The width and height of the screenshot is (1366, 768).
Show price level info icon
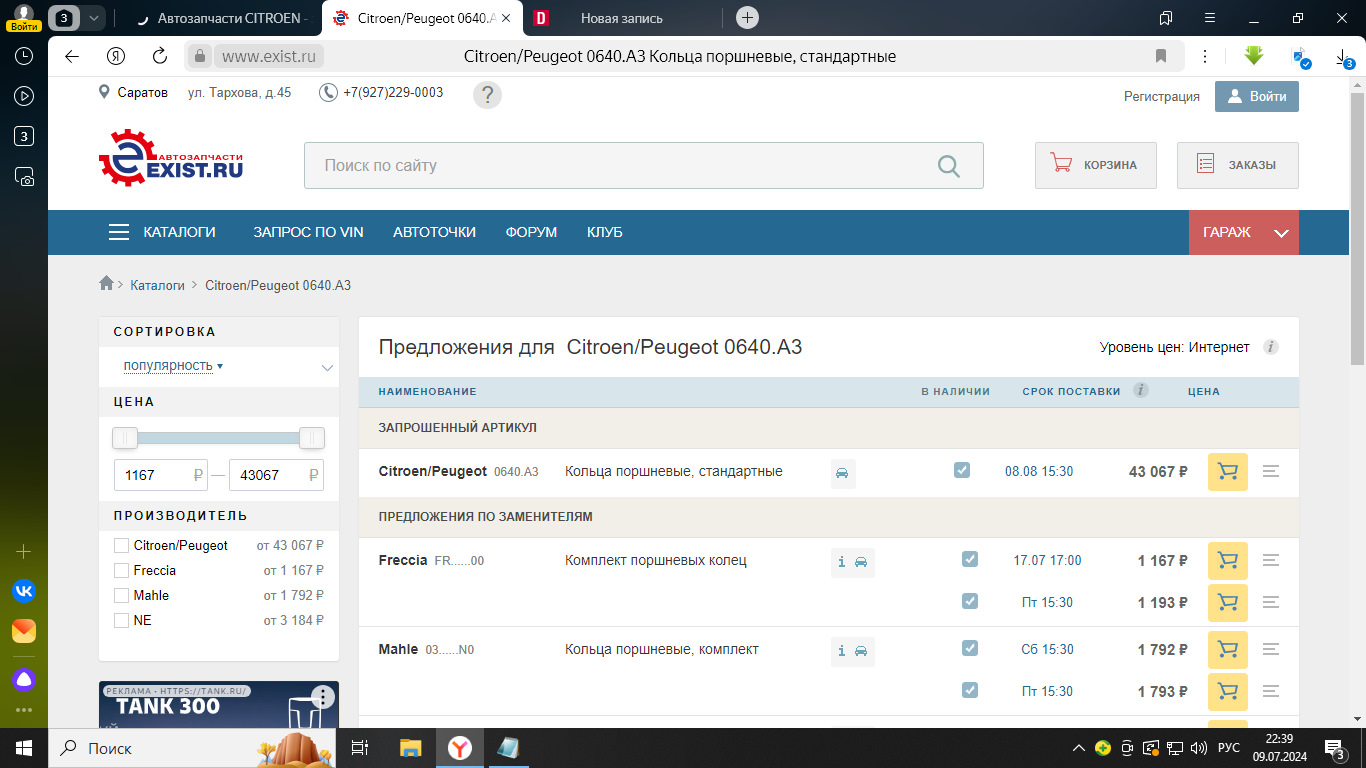click(1271, 347)
